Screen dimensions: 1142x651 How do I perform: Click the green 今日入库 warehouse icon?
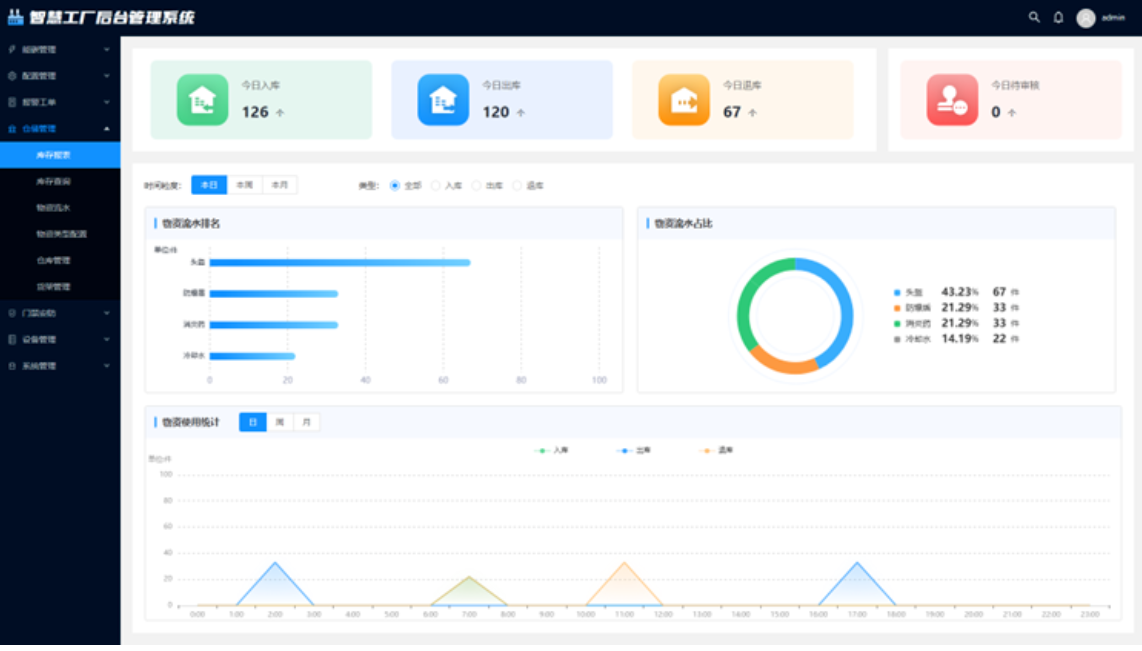(x=202, y=100)
